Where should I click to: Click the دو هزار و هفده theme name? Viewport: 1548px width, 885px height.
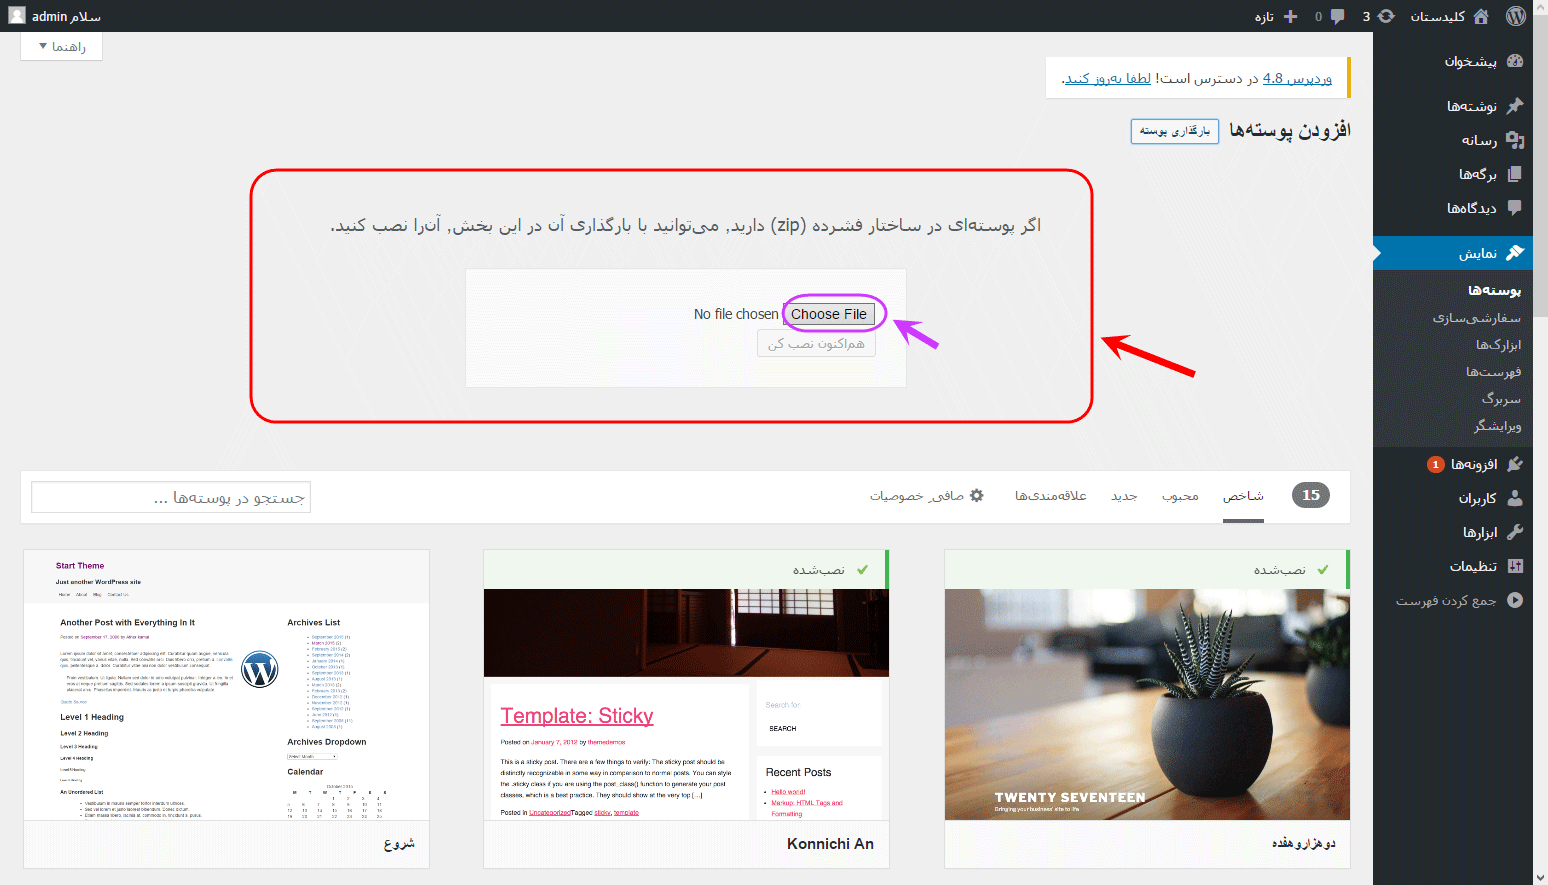(x=1304, y=844)
